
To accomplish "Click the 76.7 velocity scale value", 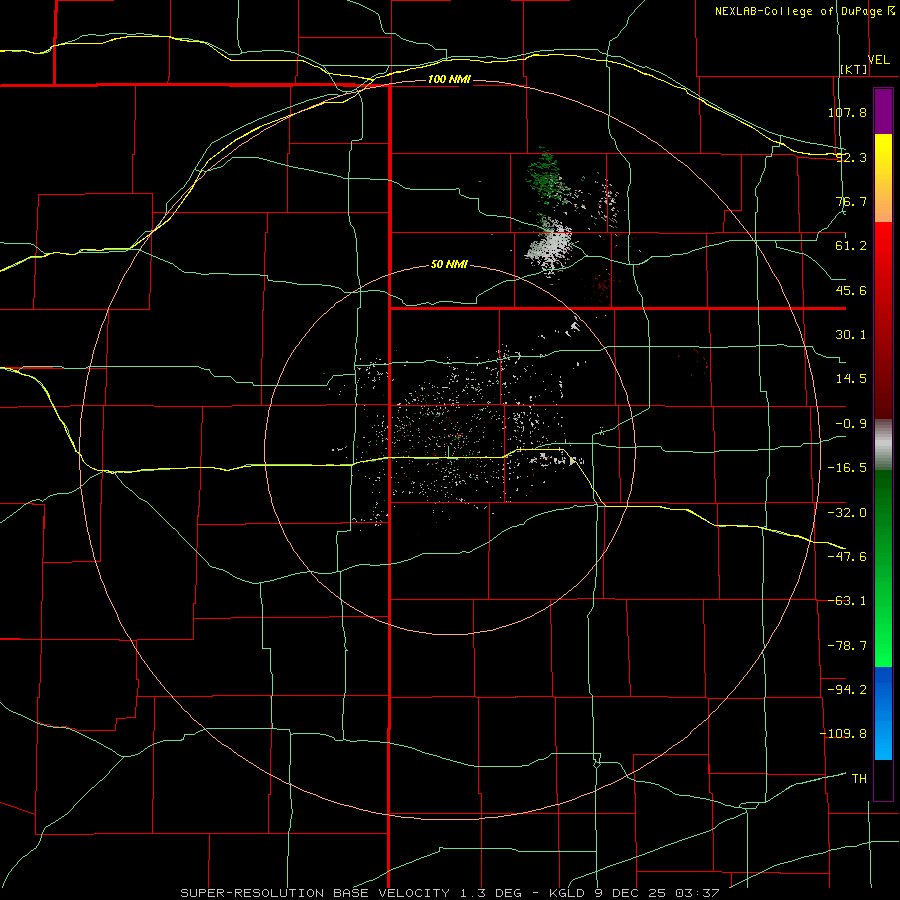I will click(x=851, y=201).
